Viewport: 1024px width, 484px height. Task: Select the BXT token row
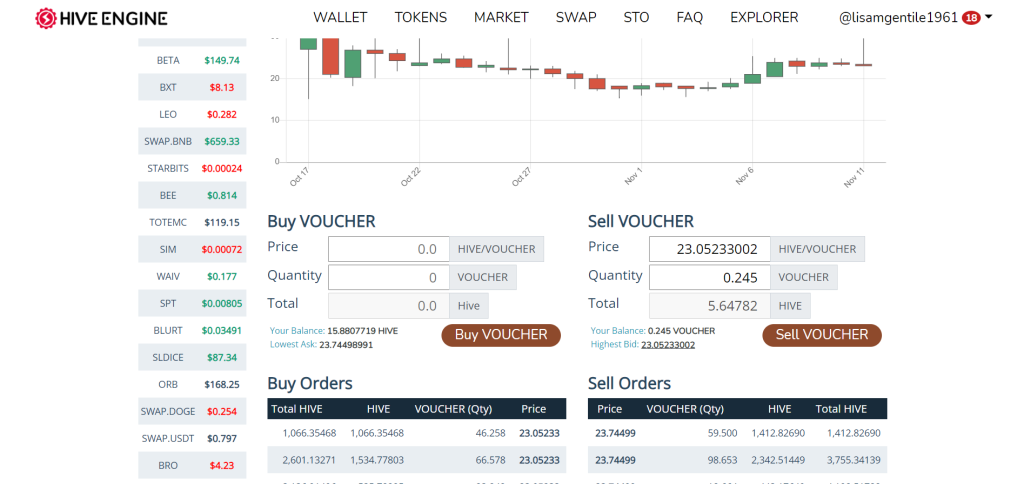click(192, 87)
